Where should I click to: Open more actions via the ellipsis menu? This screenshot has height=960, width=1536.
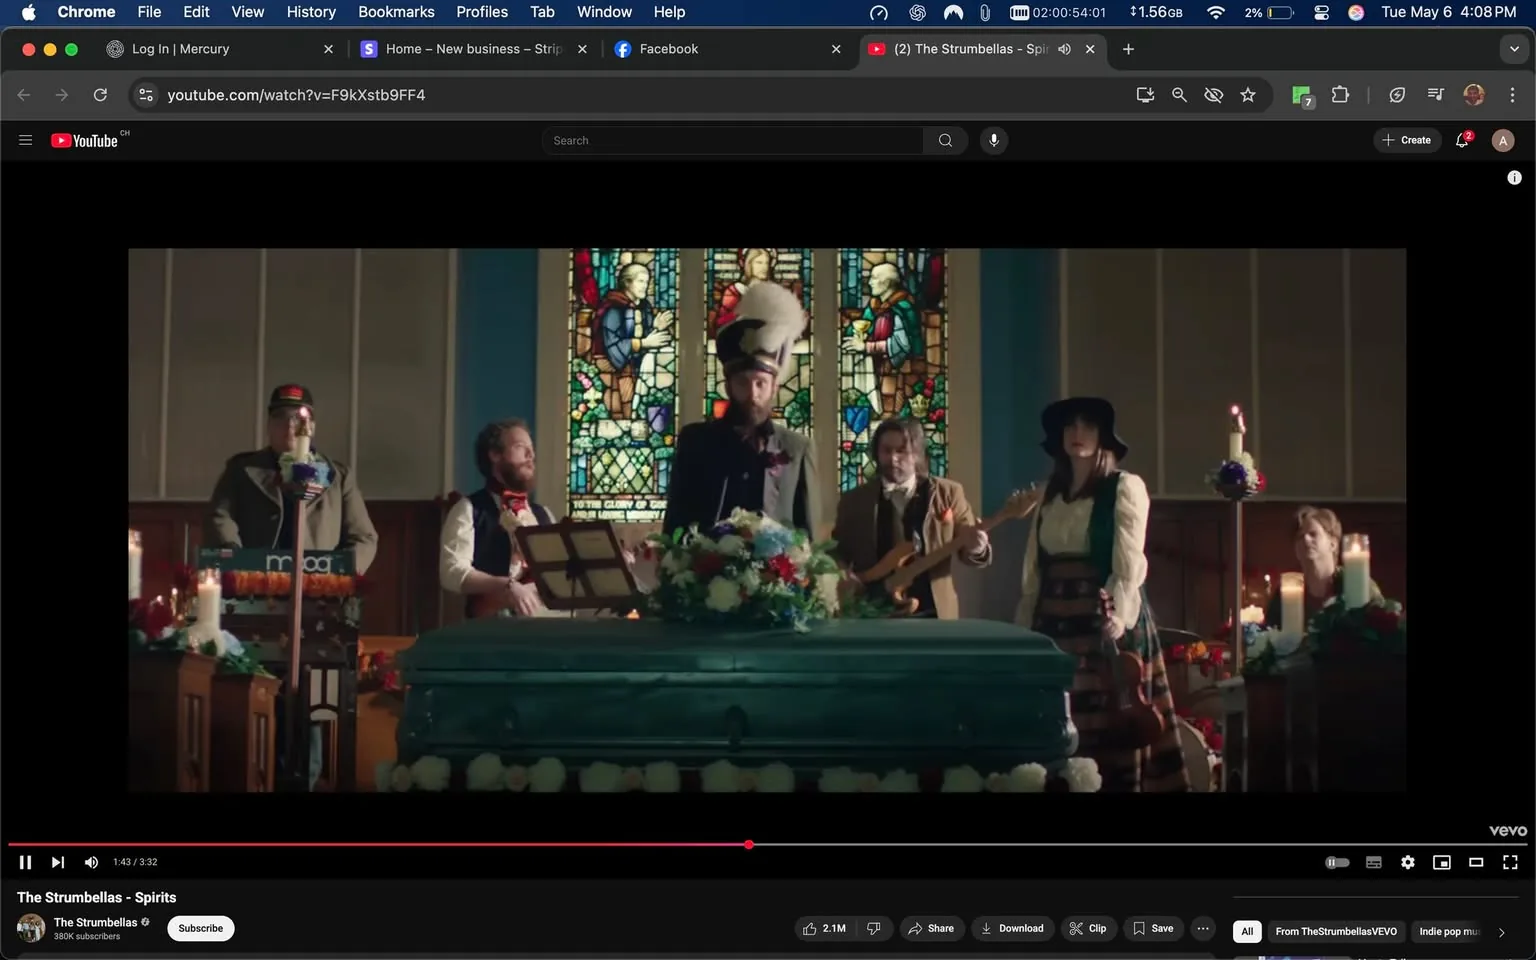(1202, 928)
